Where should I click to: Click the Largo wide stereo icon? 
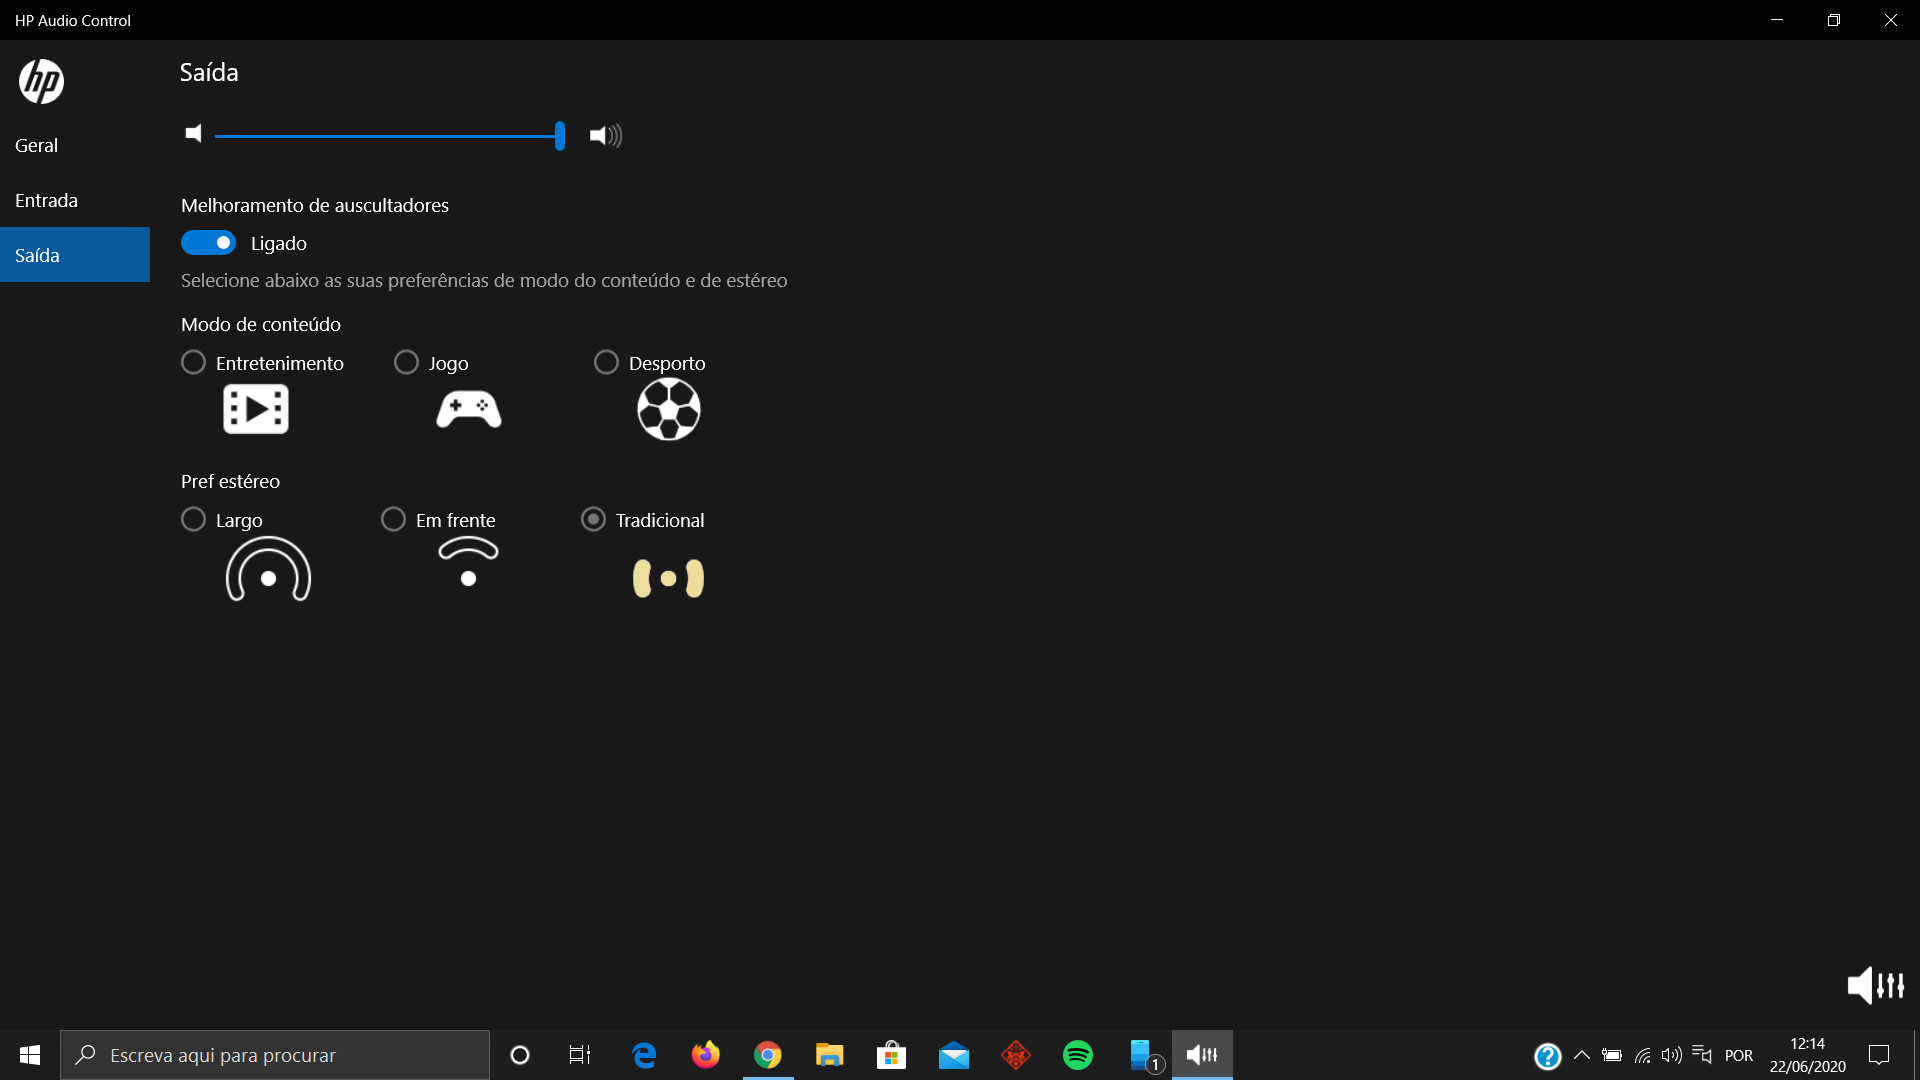tap(268, 568)
